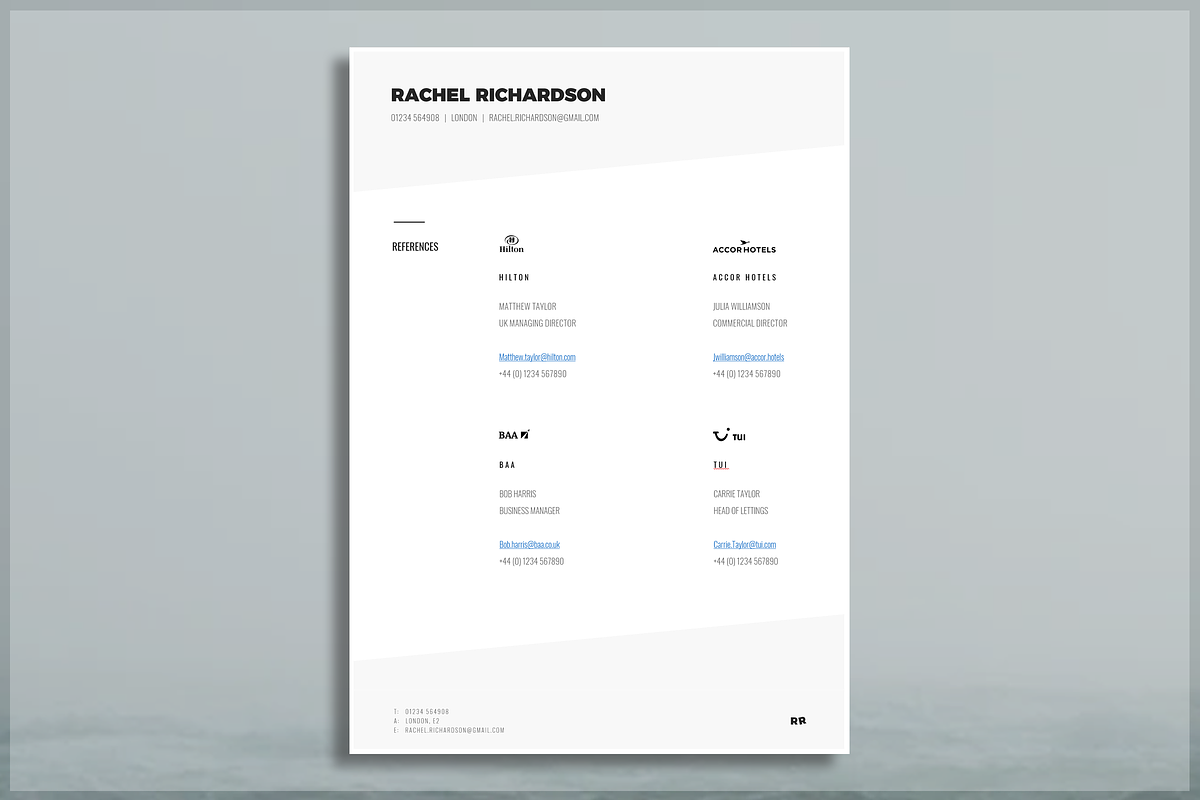Click the HILTON company heading

click(514, 277)
